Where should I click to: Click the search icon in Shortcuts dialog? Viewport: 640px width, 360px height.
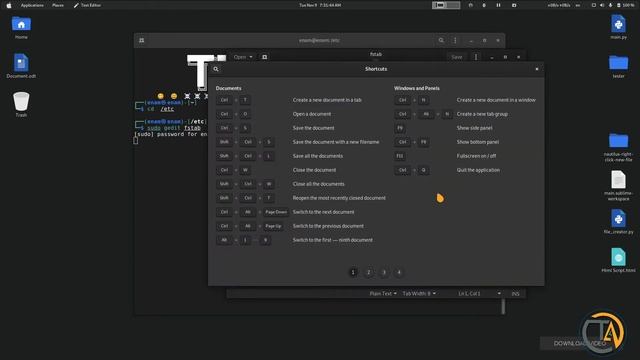[216, 69]
